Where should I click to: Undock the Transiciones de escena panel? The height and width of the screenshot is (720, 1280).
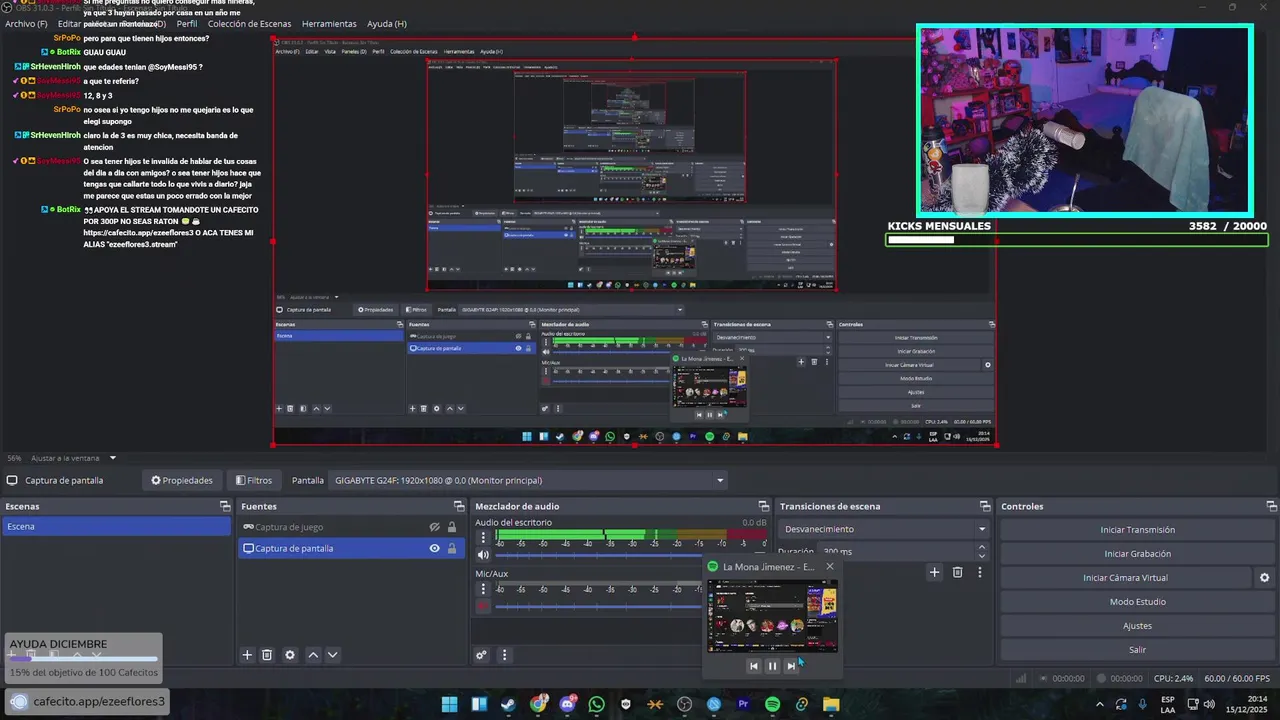click(x=985, y=506)
